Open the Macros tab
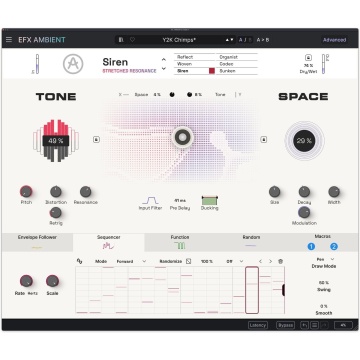The image size is (360, 360). click(323, 236)
